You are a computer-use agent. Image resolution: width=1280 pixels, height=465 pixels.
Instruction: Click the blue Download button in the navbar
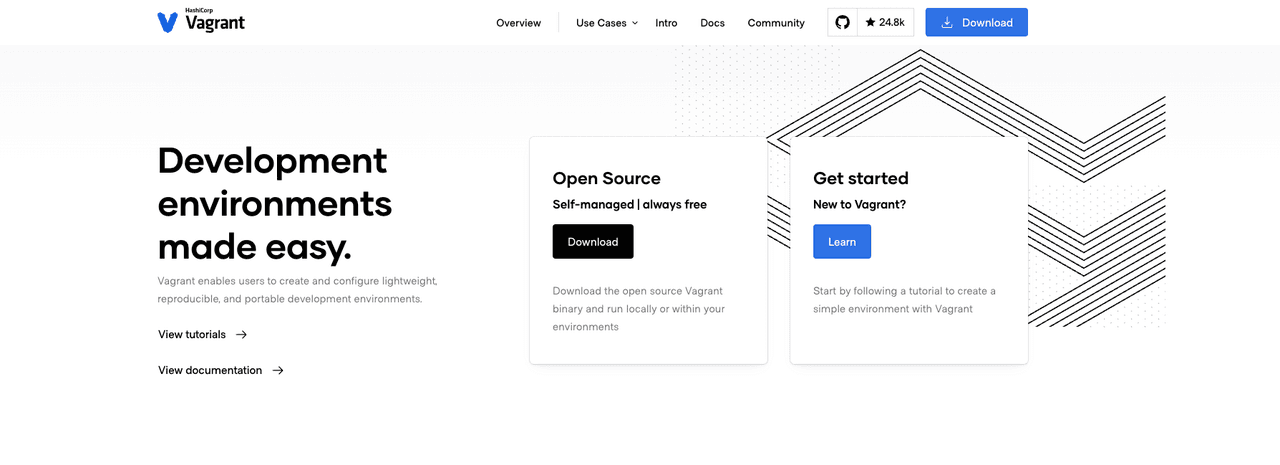tap(976, 22)
